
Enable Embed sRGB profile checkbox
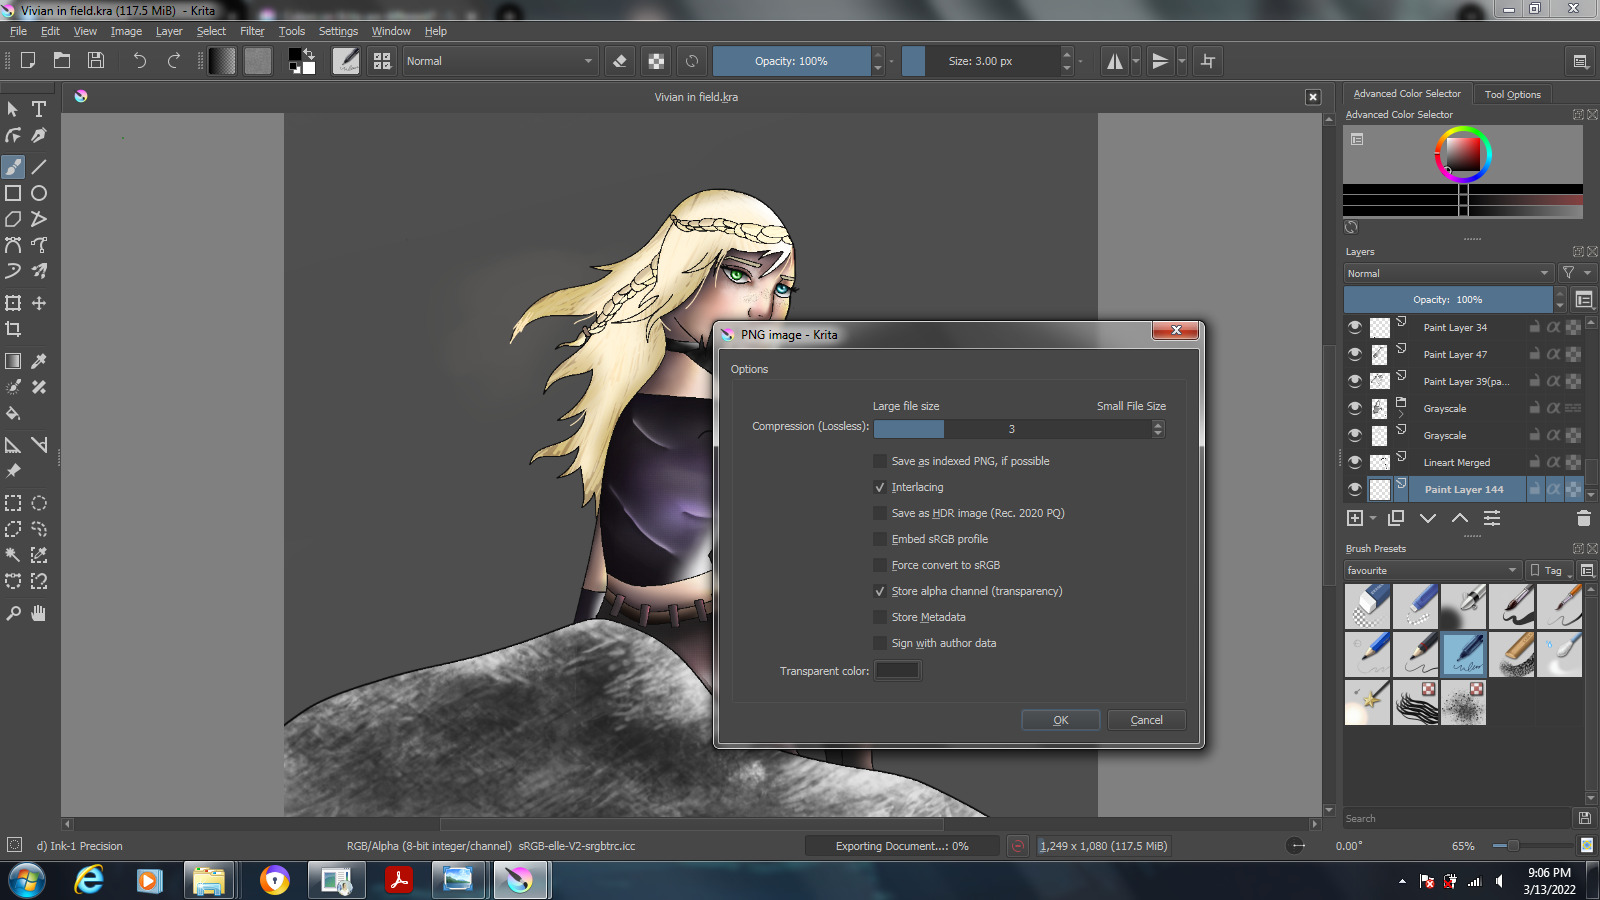(880, 539)
